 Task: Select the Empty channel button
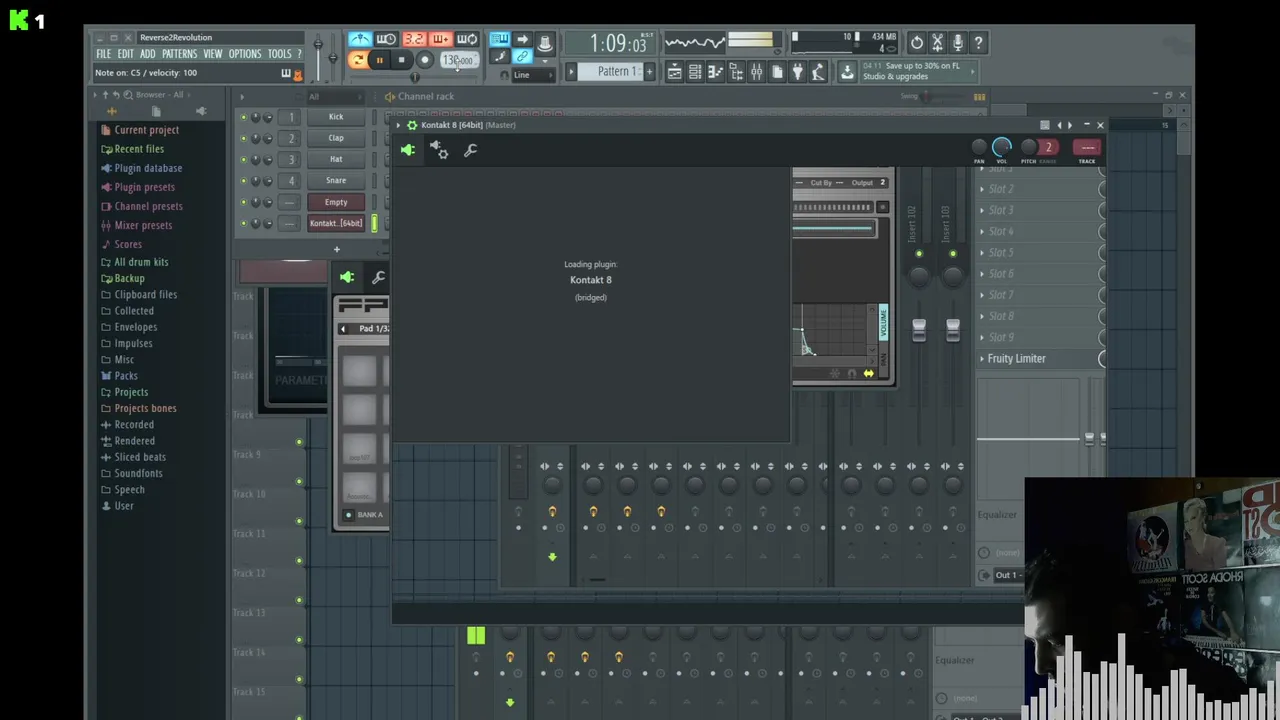pyautogui.click(x=336, y=202)
